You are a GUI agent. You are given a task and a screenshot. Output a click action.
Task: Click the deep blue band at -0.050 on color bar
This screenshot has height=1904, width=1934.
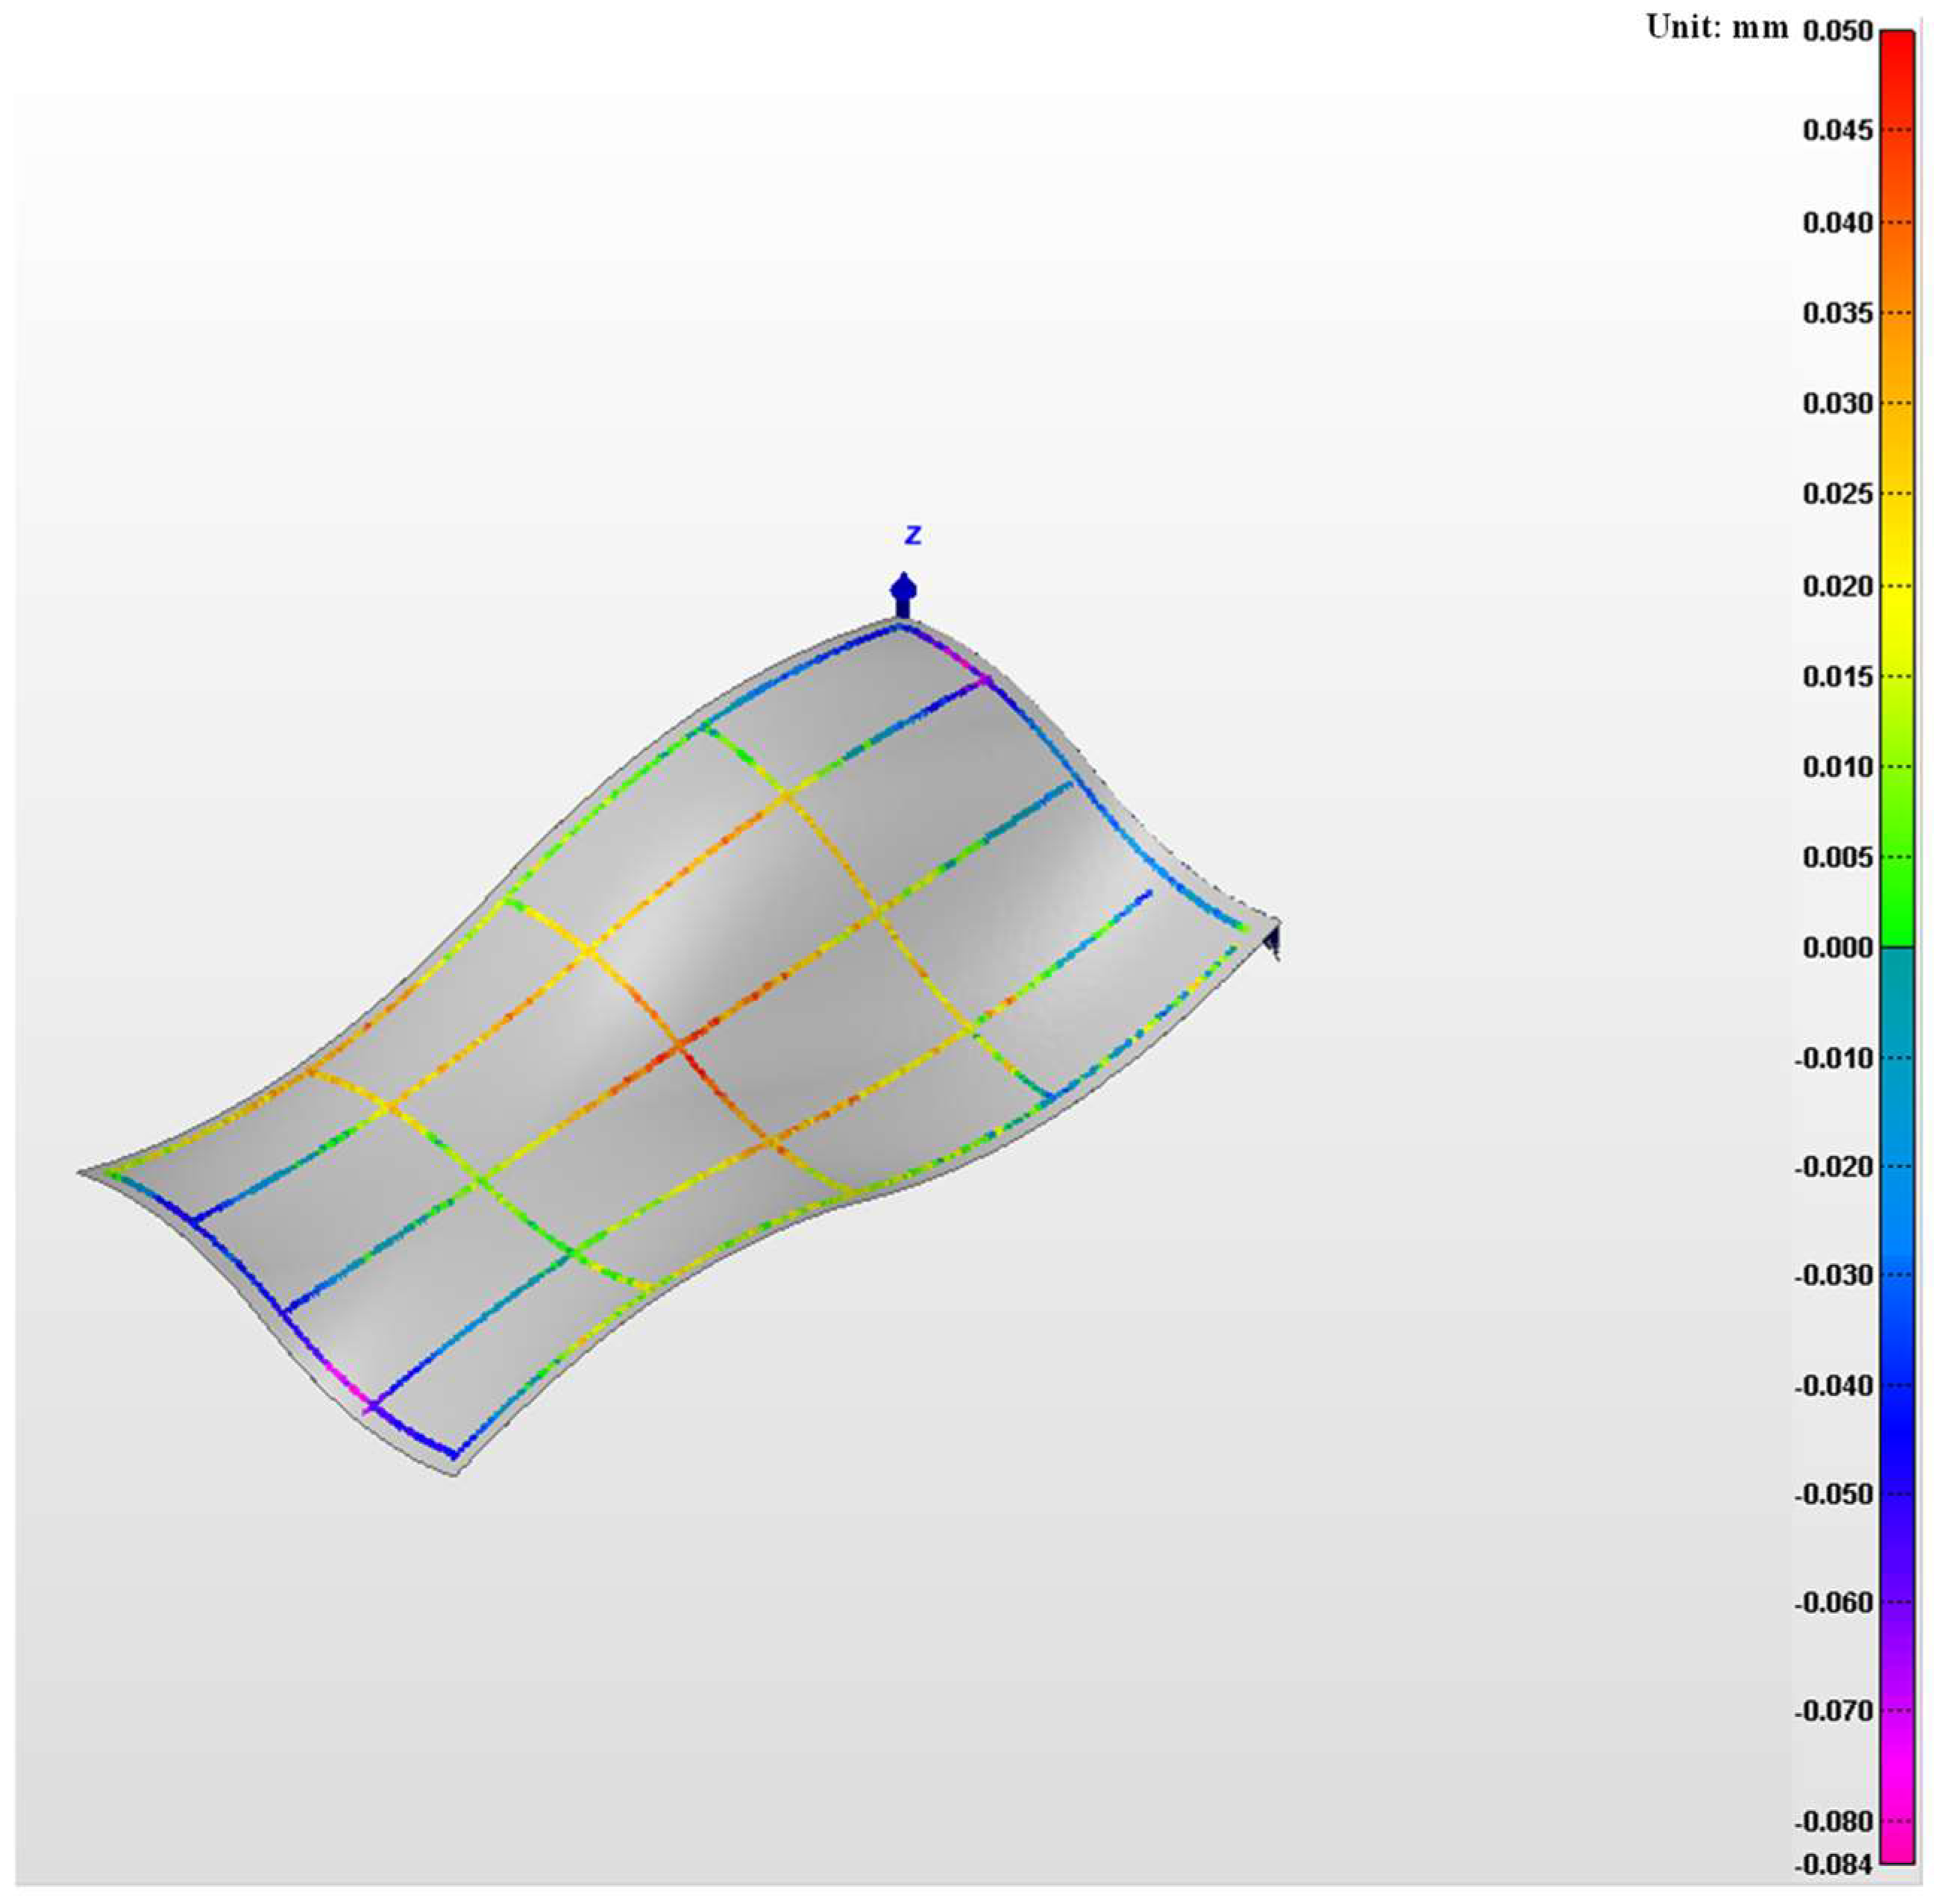coord(1897,1494)
